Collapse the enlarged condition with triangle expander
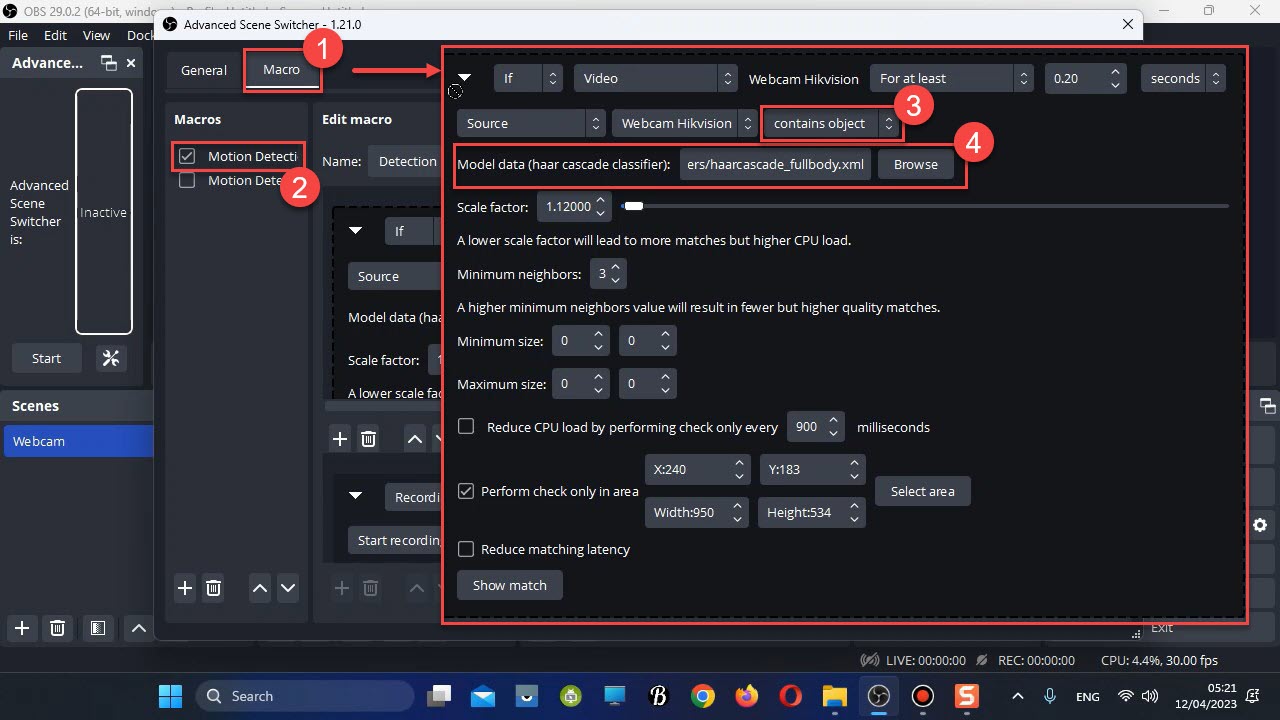The width and height of the screenshot is (1280, 720). tap(465, 78)
